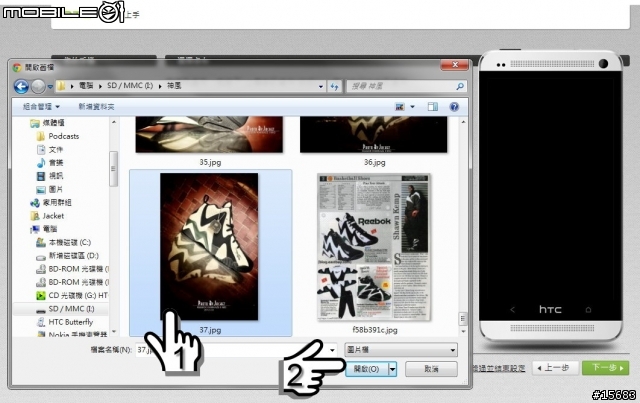The height and width of the screenshot is (403, 640).
Task: Click the help question mark icon
Action: click(454, 107)
